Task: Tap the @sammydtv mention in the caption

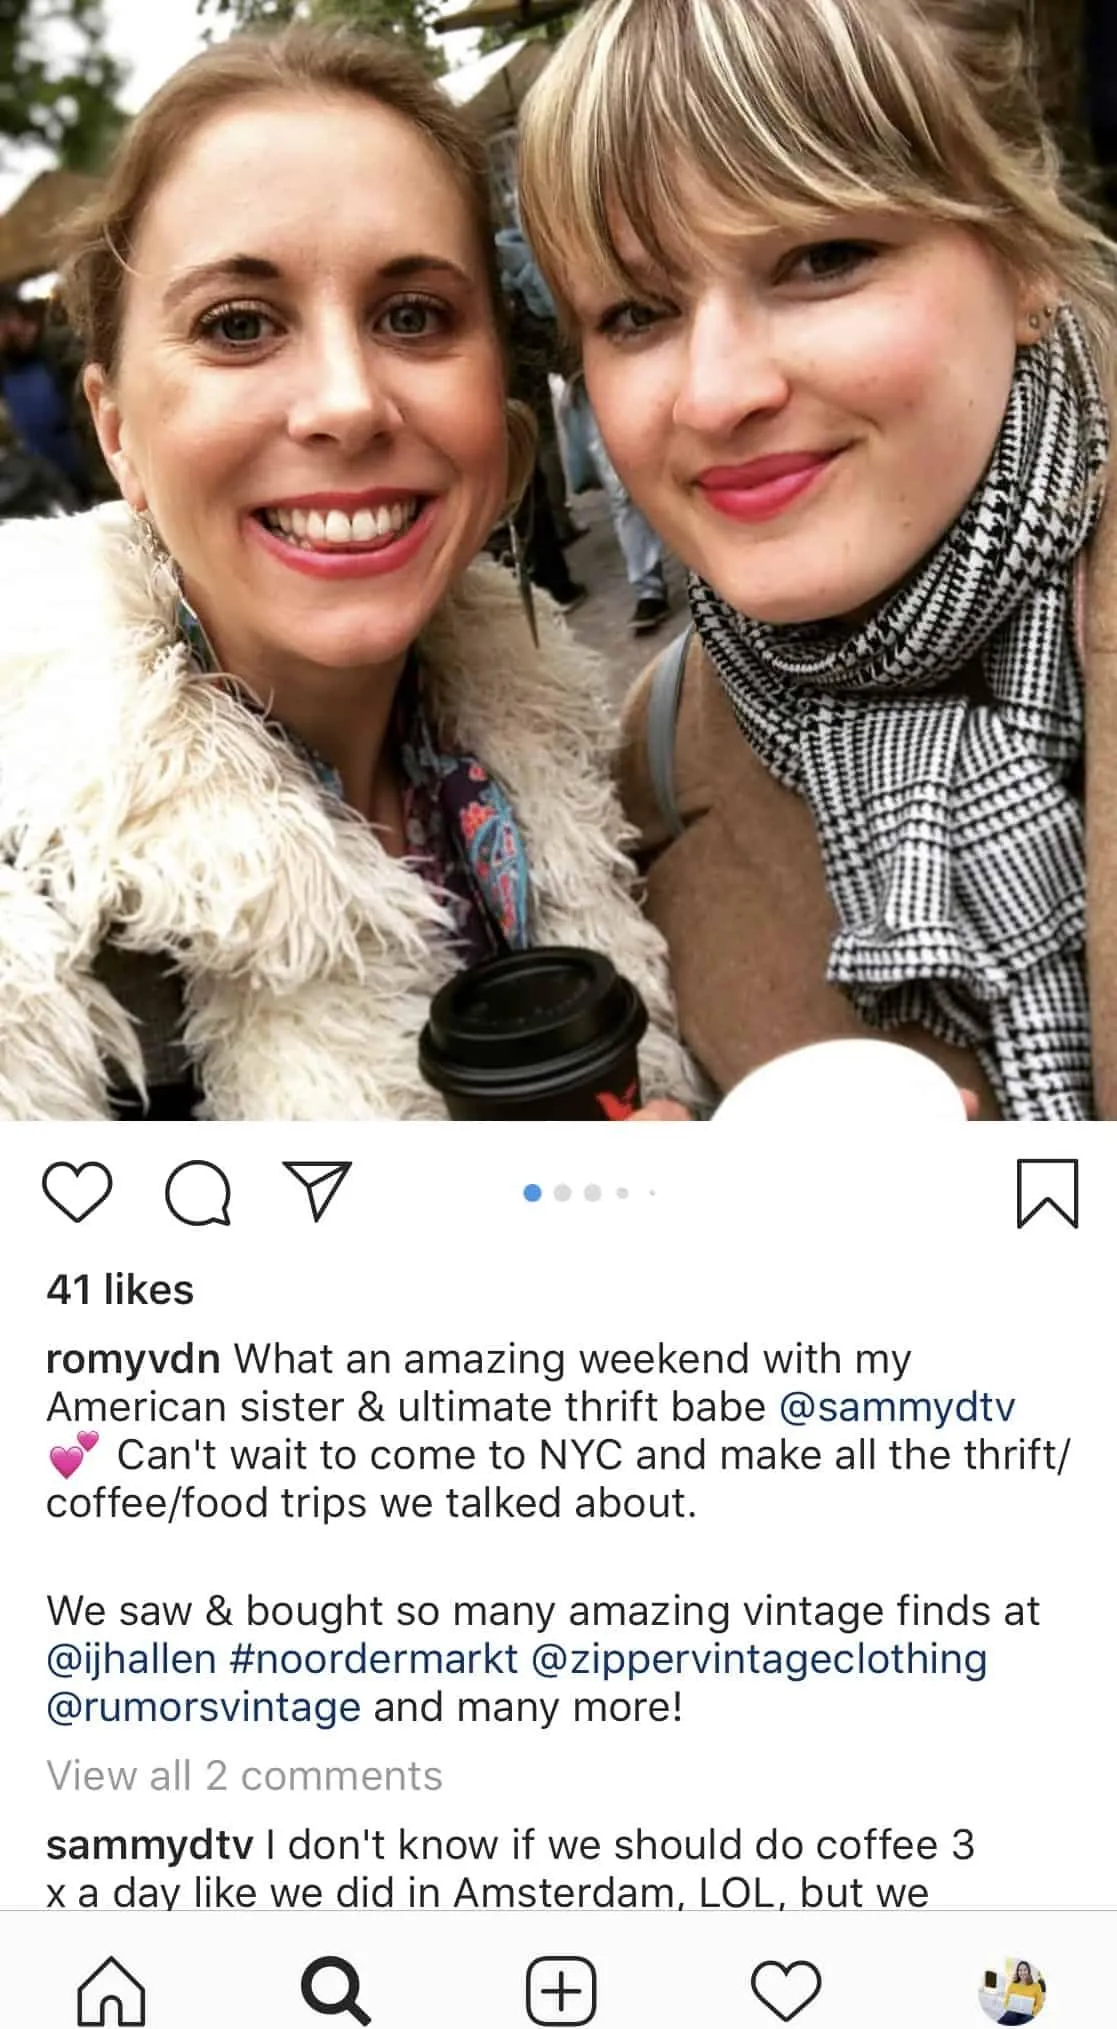Action: 896,1407
